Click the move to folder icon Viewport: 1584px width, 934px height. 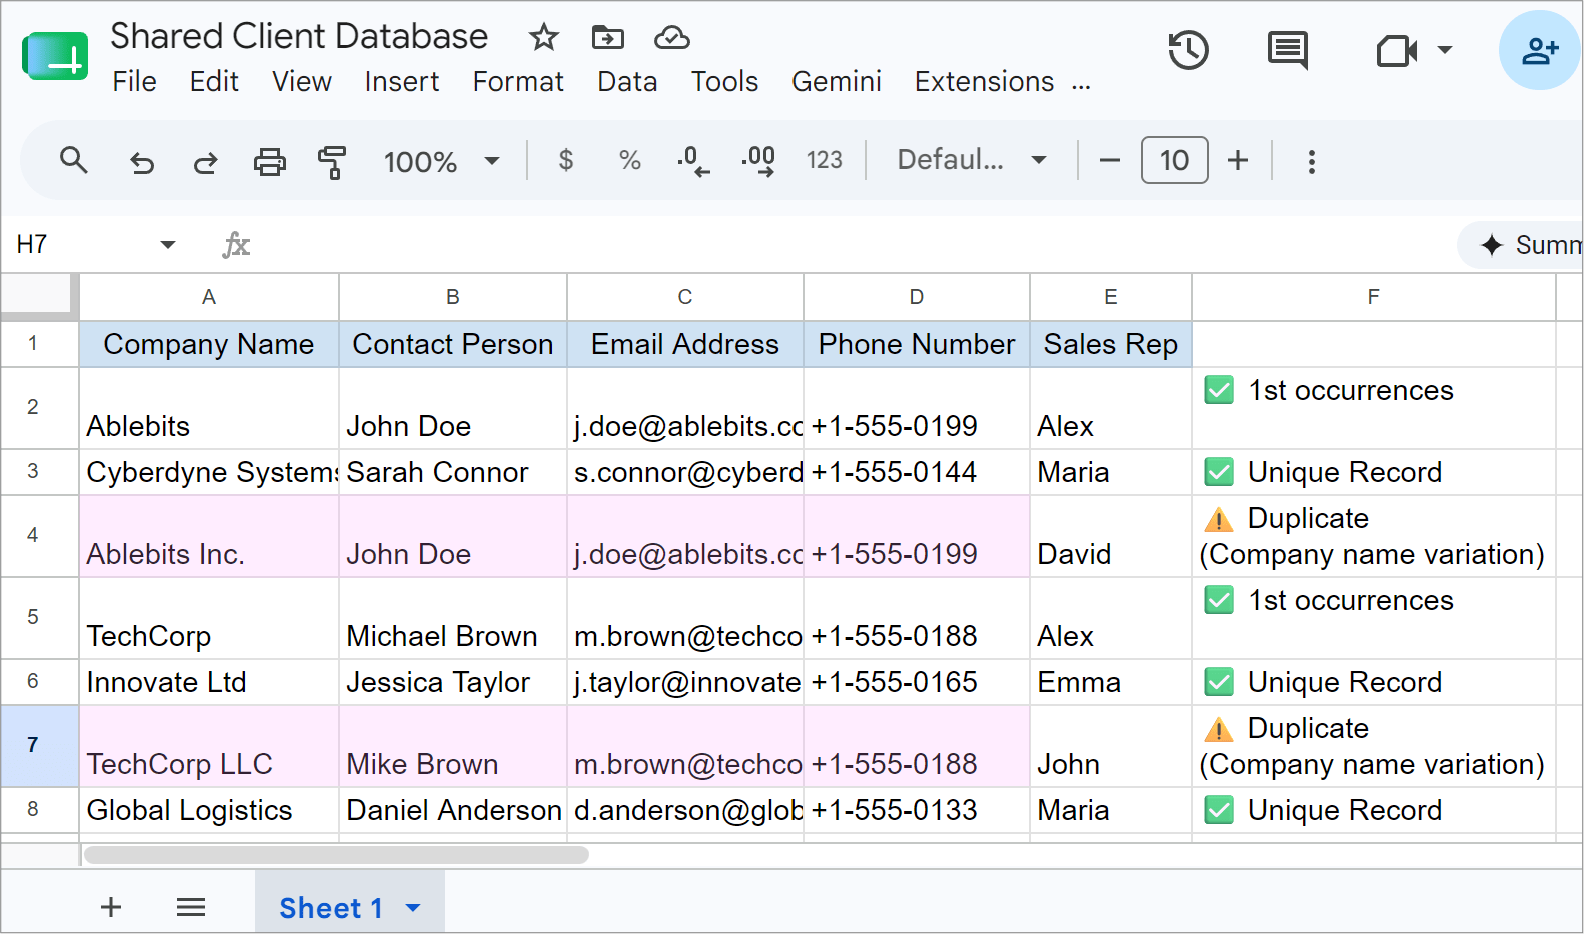608,38
